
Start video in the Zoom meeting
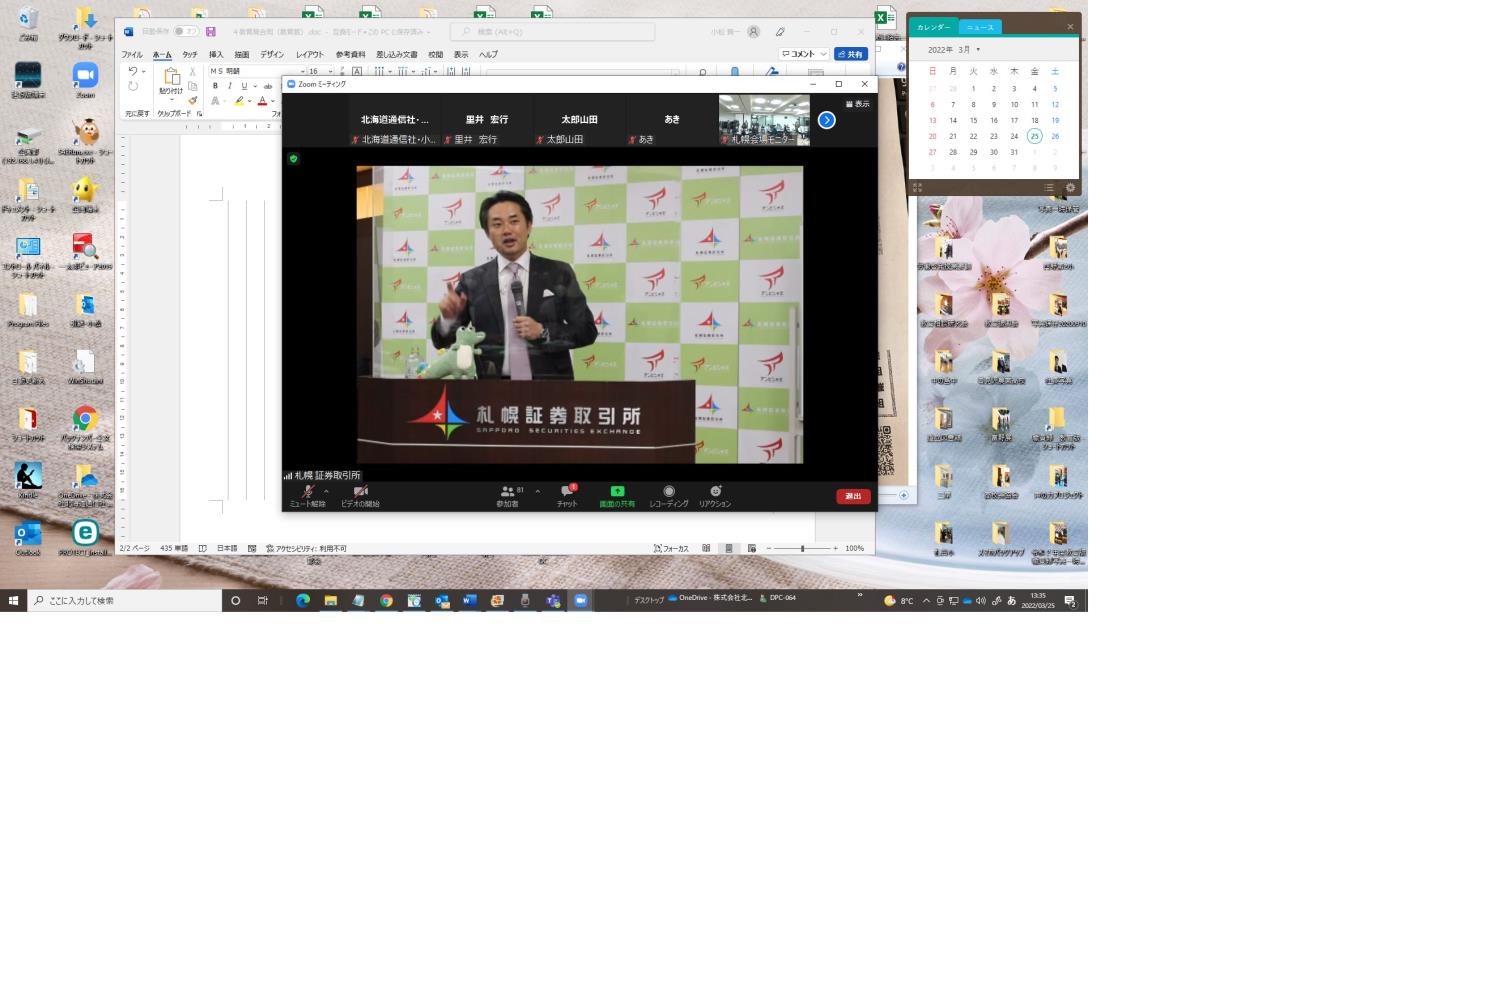coord(360,494)
